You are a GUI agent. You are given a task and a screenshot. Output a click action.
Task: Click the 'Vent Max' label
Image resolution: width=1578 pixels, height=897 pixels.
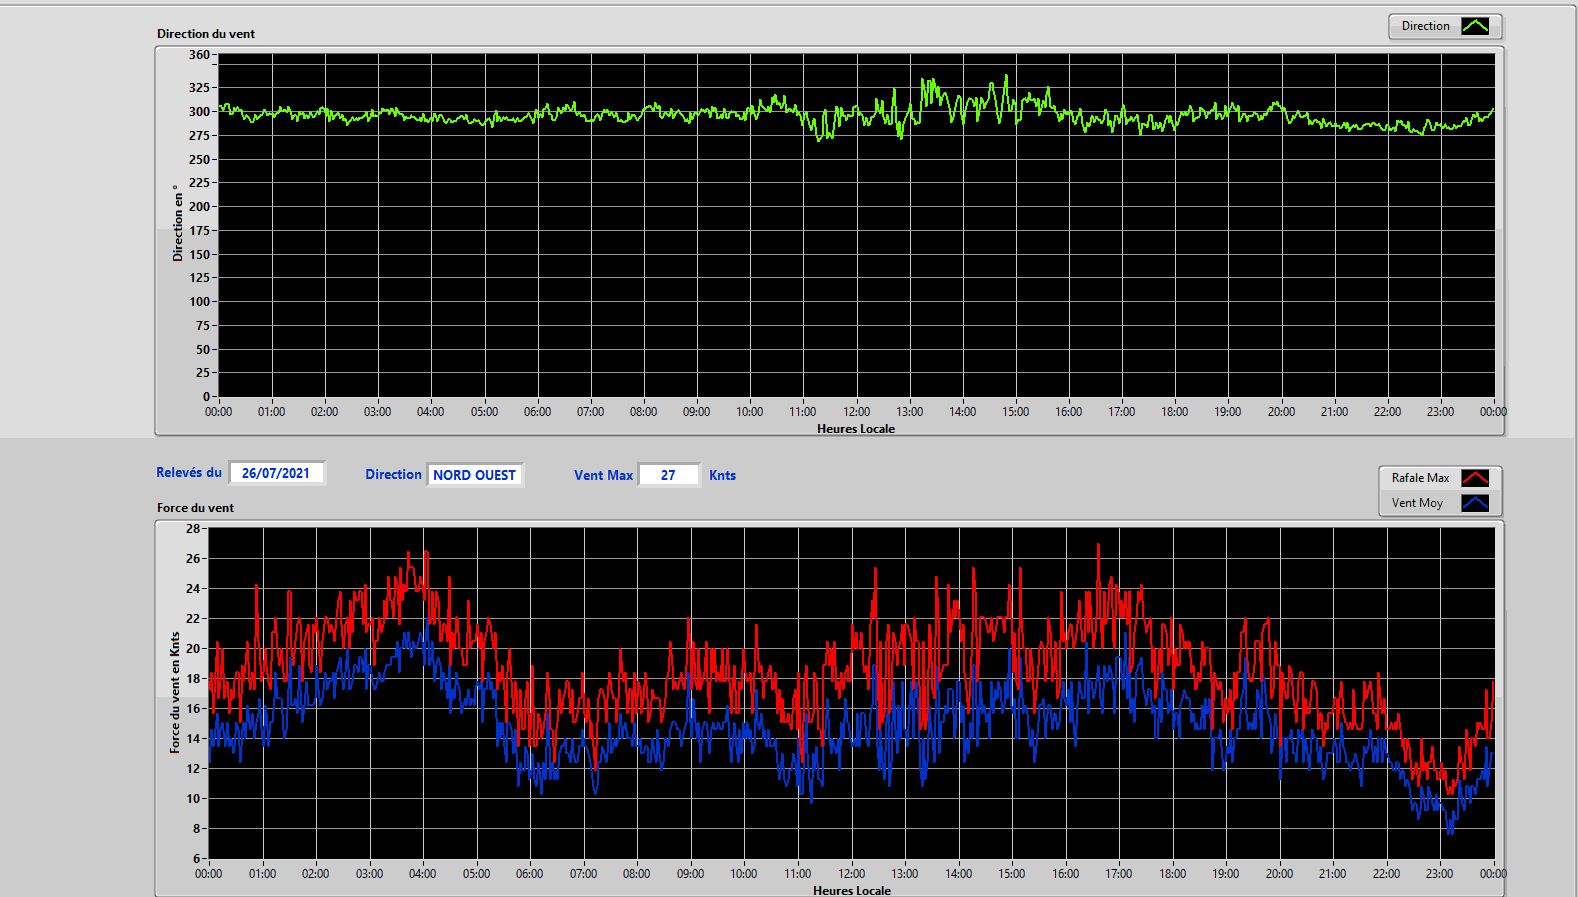[603, 476]
